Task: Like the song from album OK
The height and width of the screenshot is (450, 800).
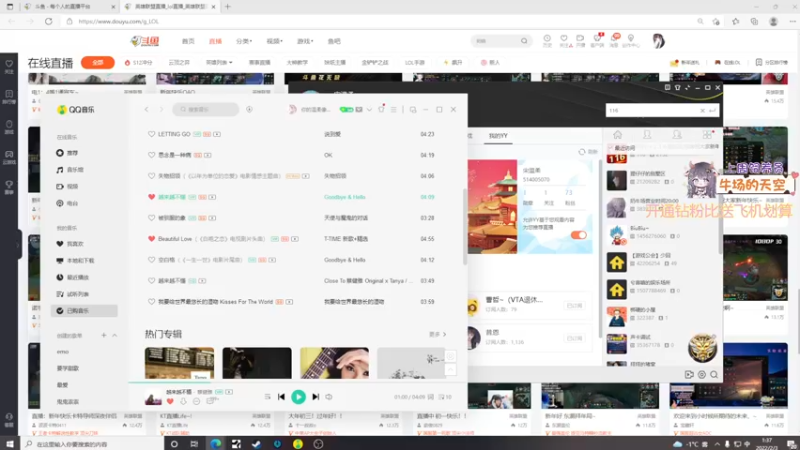Action: tap(151, 155)
